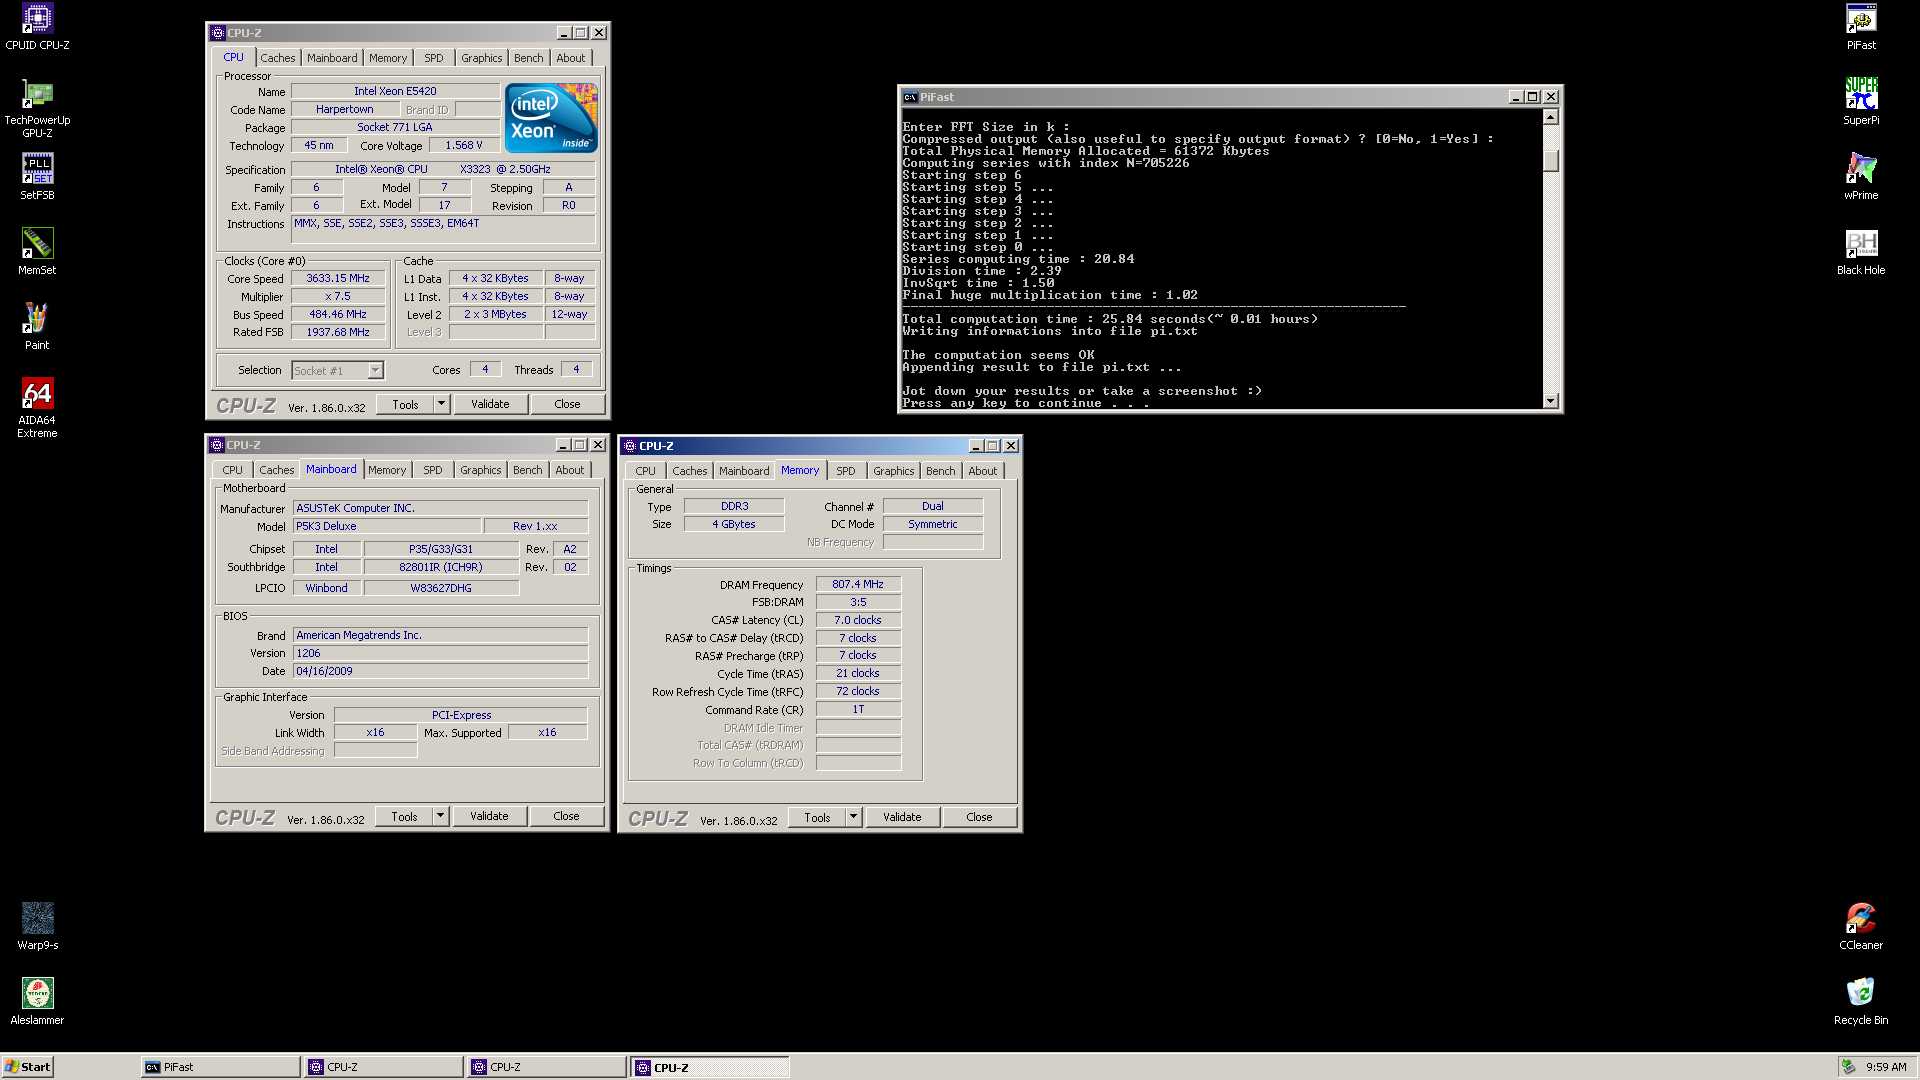Click the Start button

[27, 1067]
